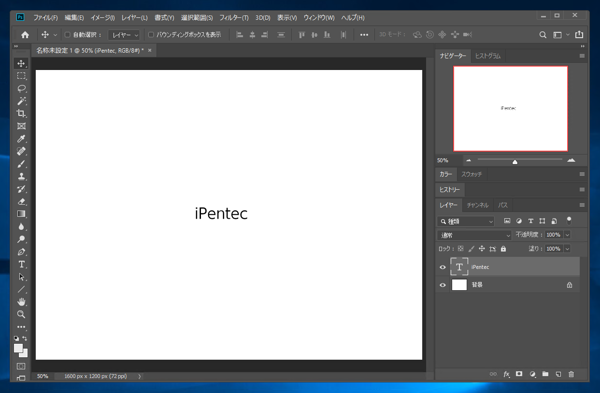Viewport: 600px width, 393px height.
Task: Select the Magic Wand tool
Action: tap(21, 101)
